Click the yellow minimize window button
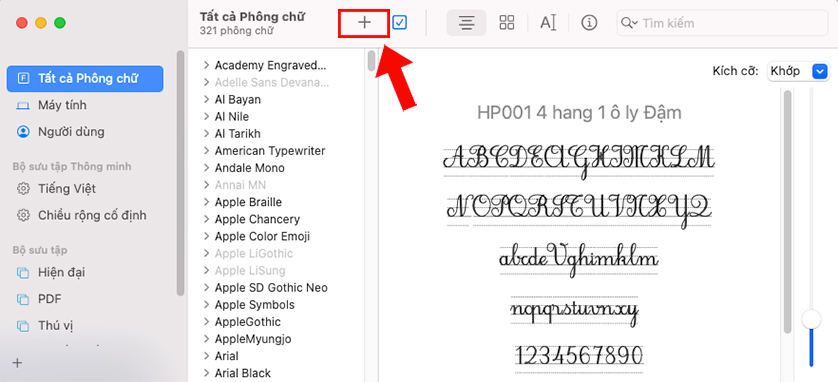 pos(41,23)
